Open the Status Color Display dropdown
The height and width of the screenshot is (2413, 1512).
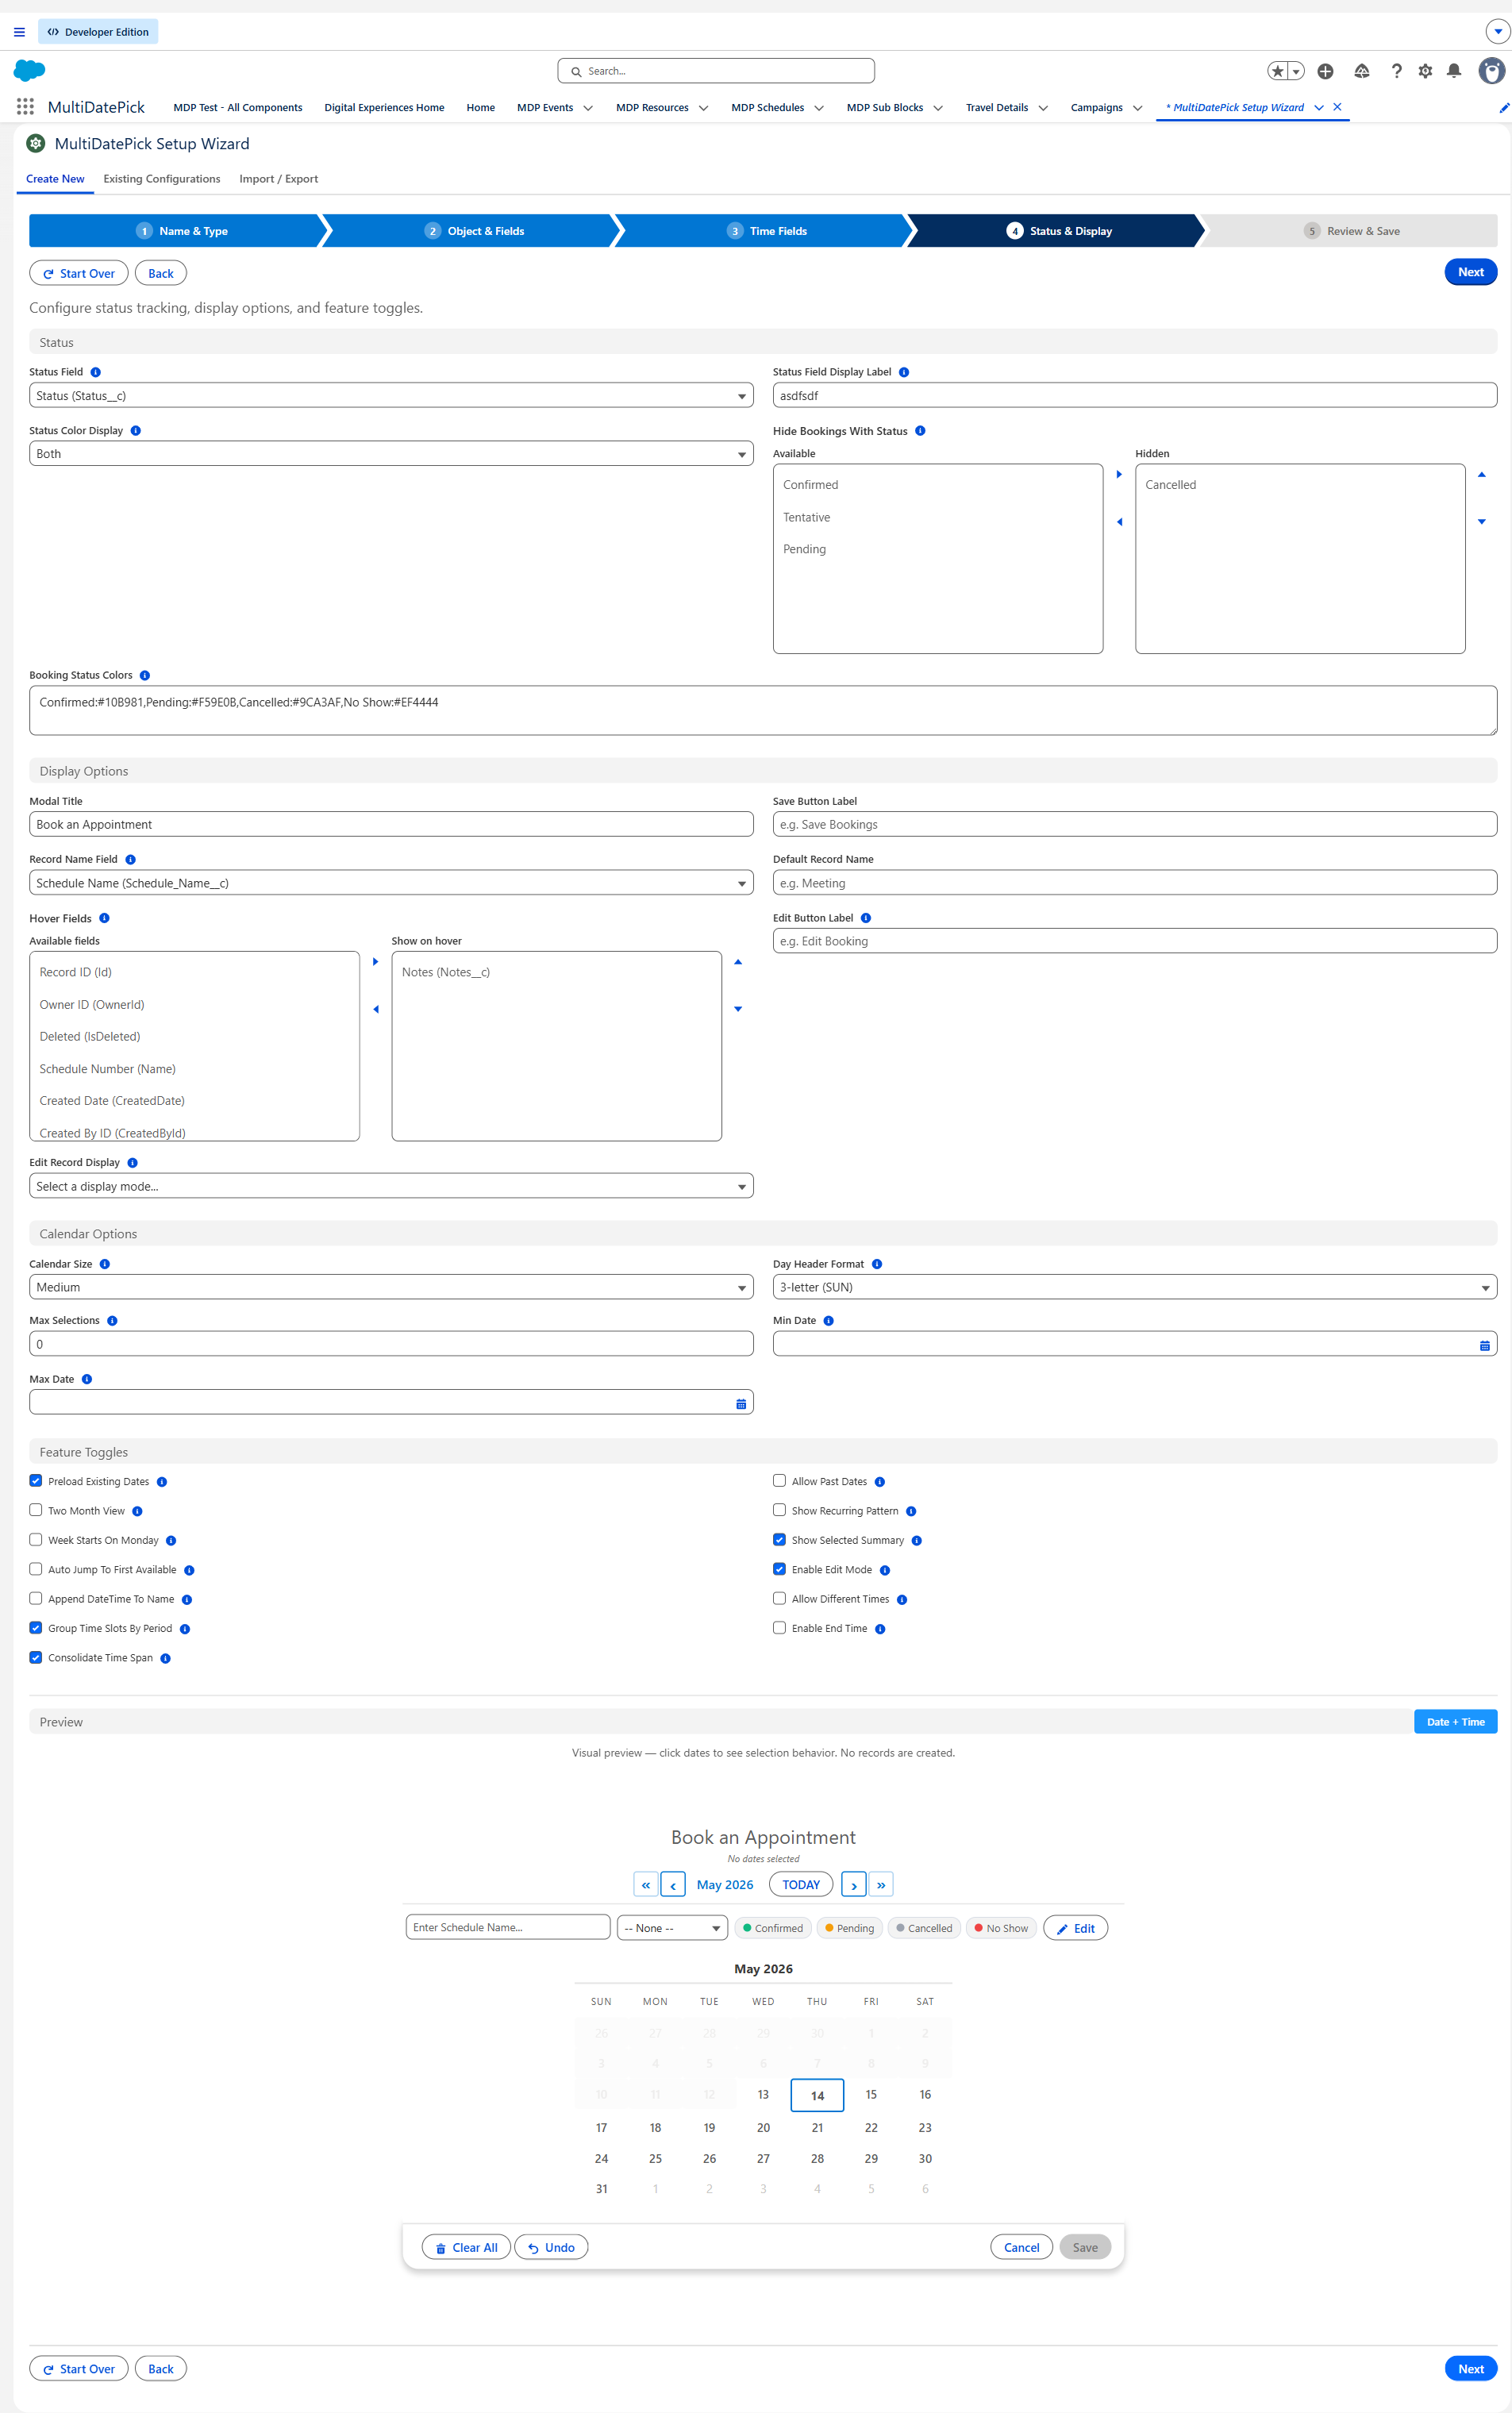(x=391, y=454)
